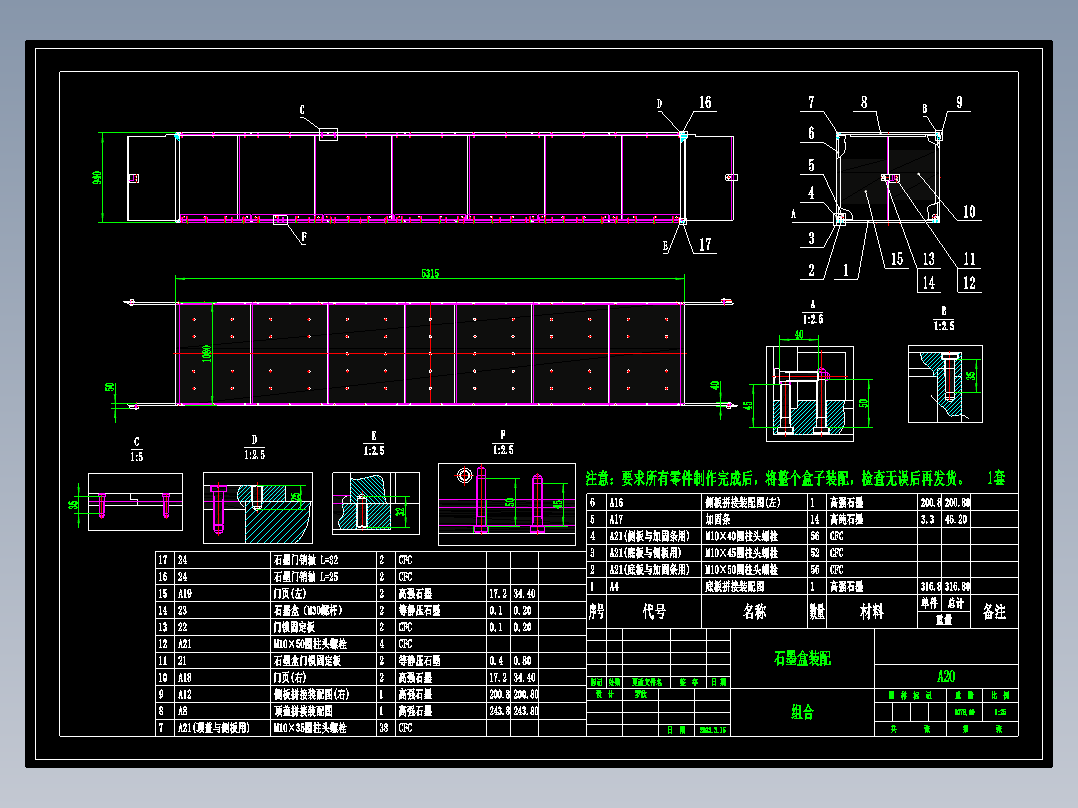Click the 石墨盒装配 title text
This screenshot has width=1078, height=808.
pyautogui.click(x=802, y=658)
